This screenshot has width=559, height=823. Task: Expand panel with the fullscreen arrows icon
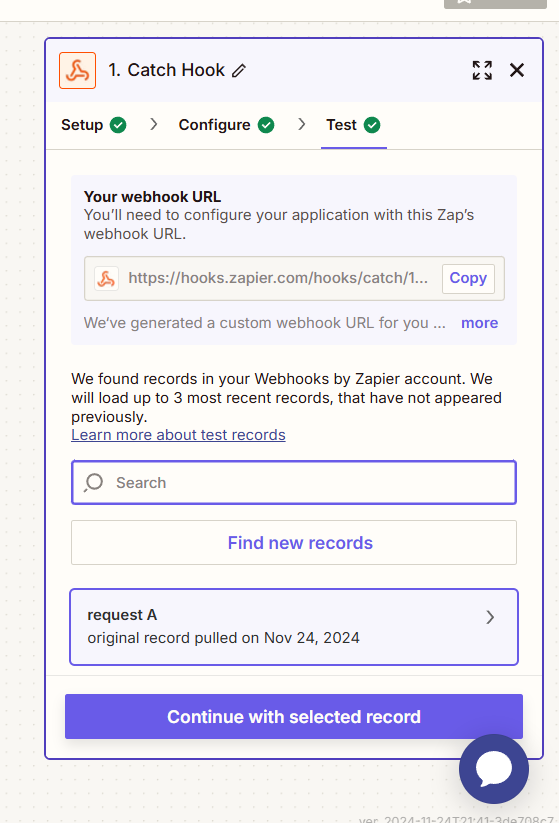pos(482,70)
